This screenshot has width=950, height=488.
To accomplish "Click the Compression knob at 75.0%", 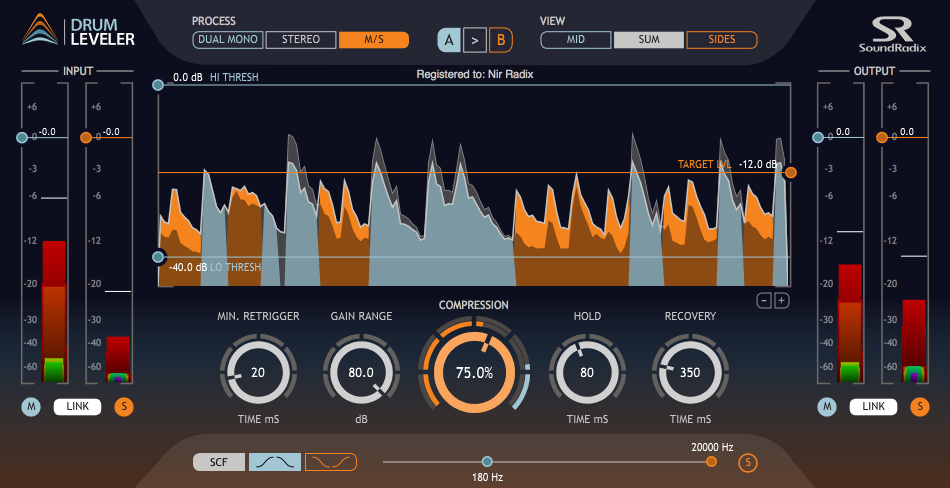I will 474,371.
